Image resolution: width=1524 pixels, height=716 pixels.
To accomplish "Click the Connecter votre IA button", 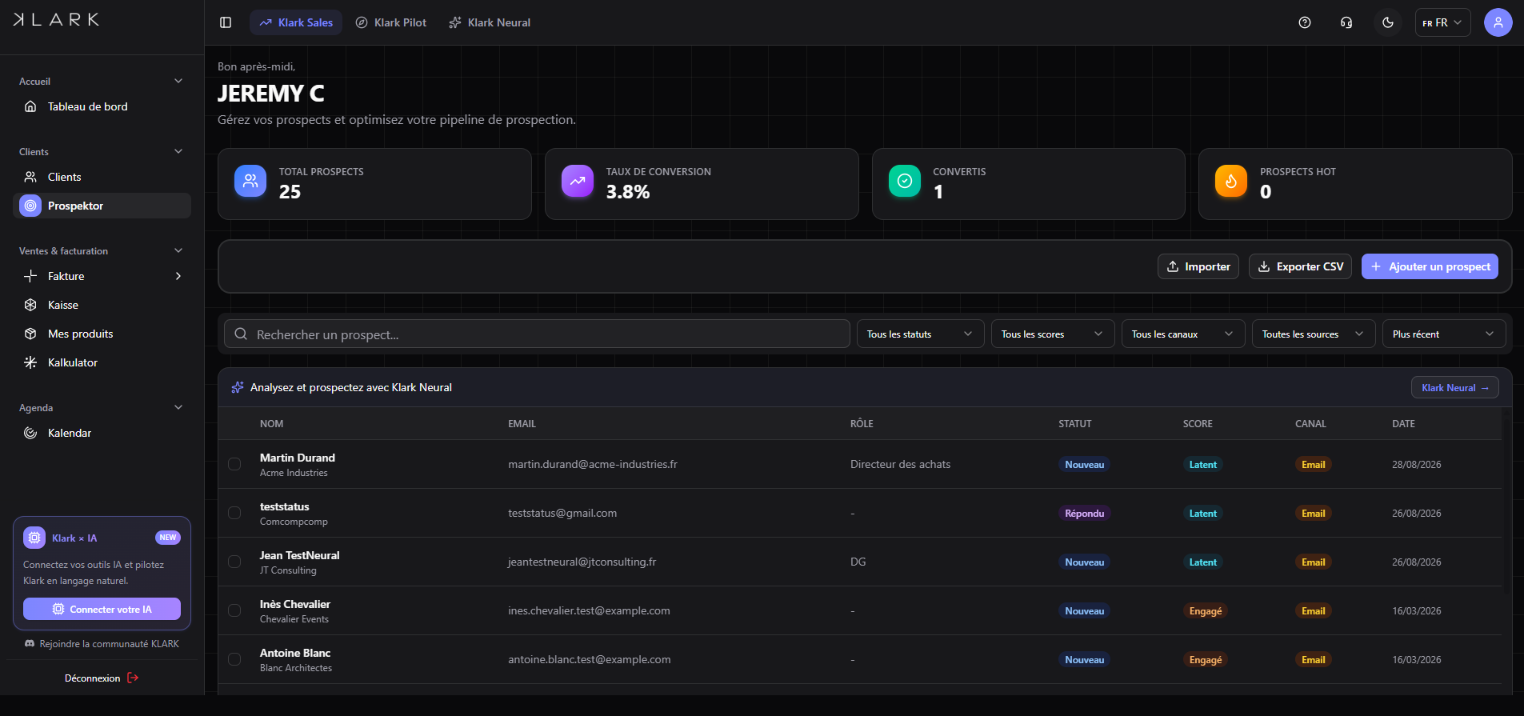I will 102,609.
